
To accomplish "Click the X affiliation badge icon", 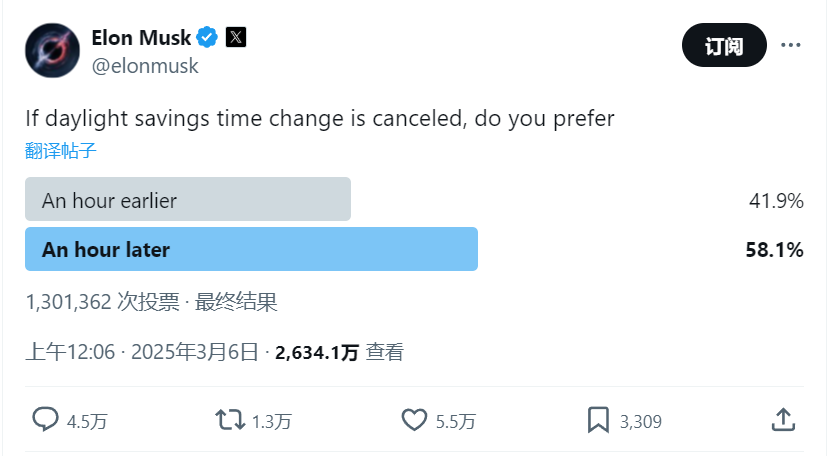I will click(x=235, y=38).
